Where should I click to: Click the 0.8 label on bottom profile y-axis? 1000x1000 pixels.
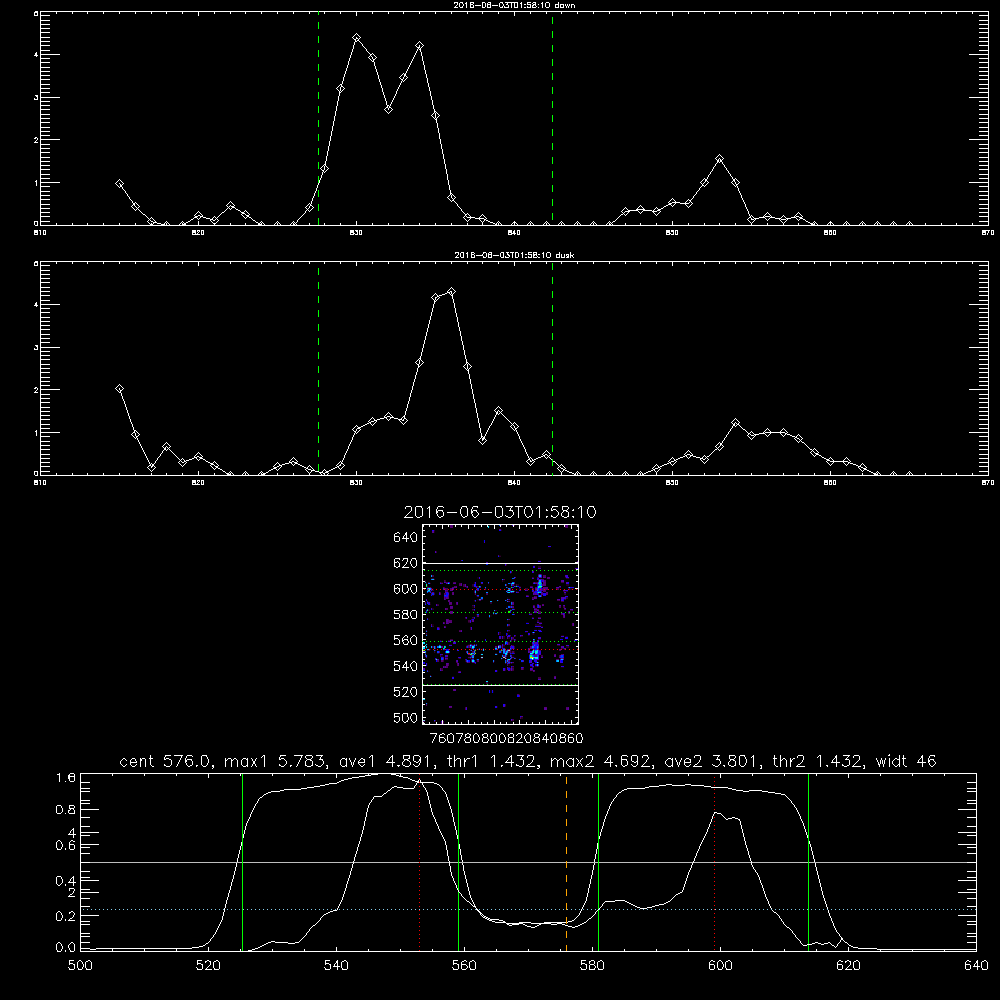(x=66, y=810)
